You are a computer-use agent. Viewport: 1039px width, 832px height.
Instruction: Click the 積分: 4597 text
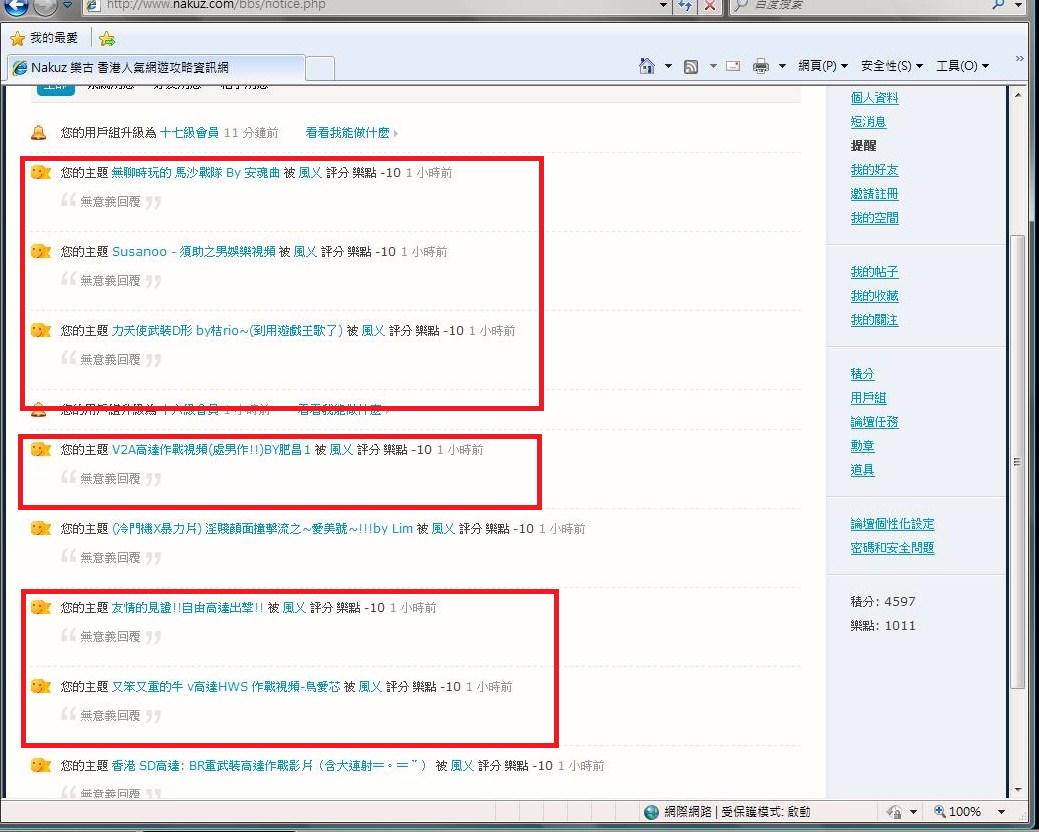click(883, 601)
